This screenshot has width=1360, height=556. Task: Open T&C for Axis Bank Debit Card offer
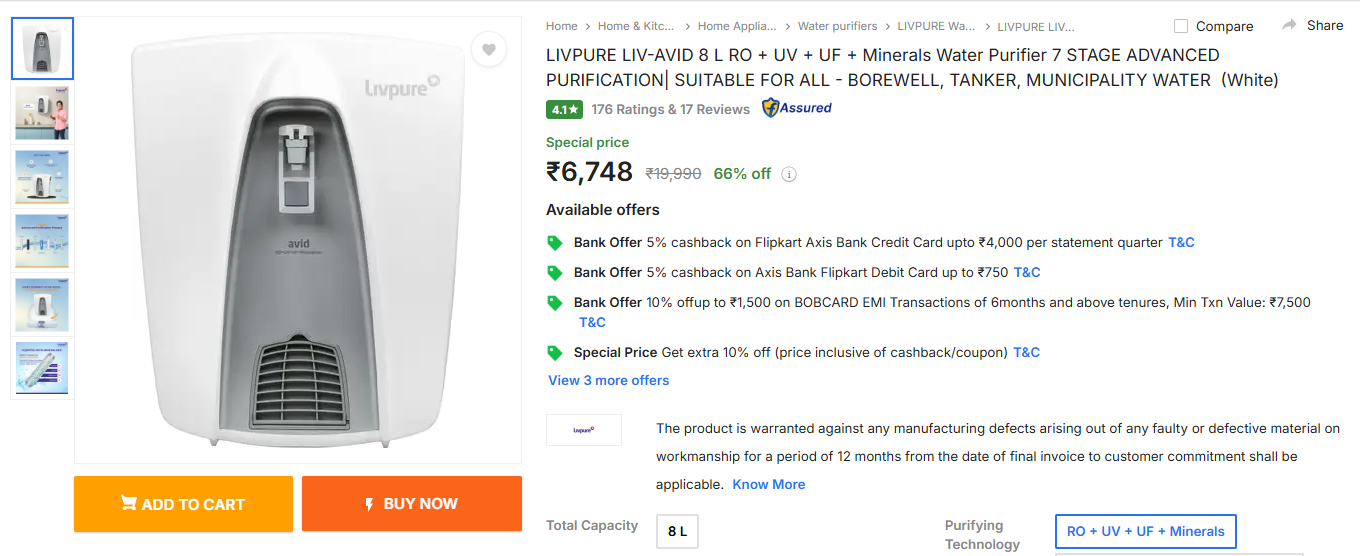tap(1027, 272)
